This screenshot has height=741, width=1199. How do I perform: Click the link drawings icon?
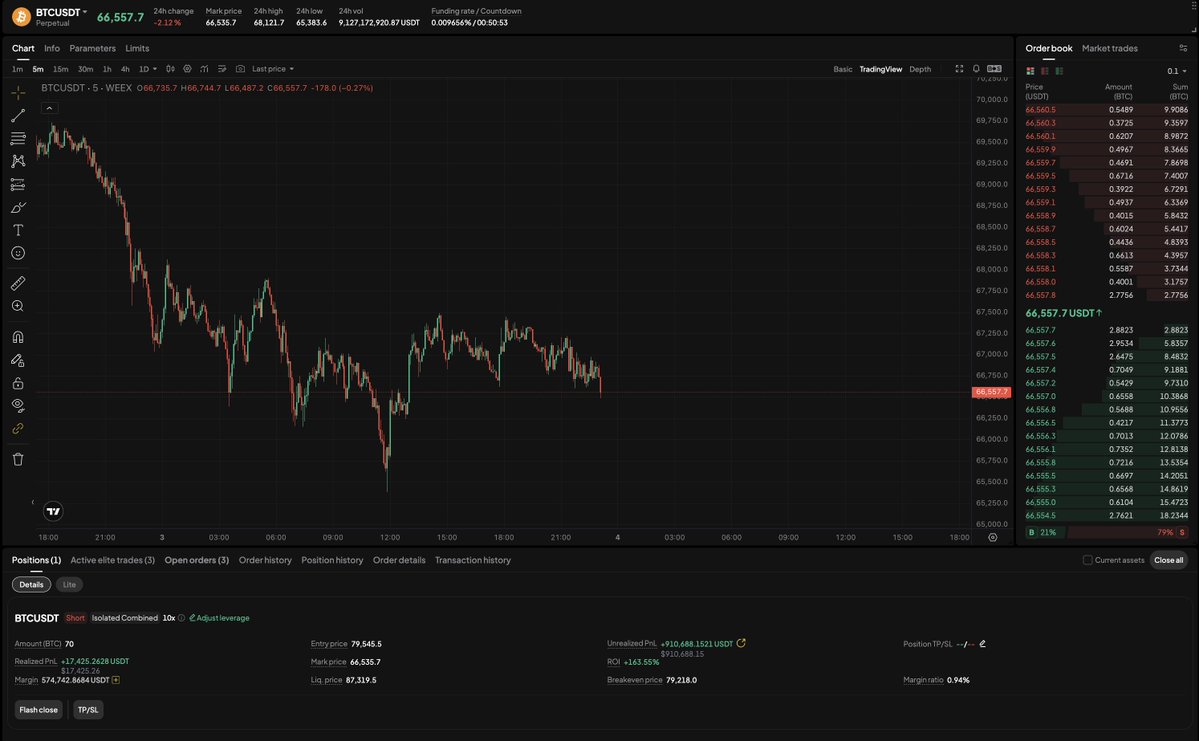18,429
